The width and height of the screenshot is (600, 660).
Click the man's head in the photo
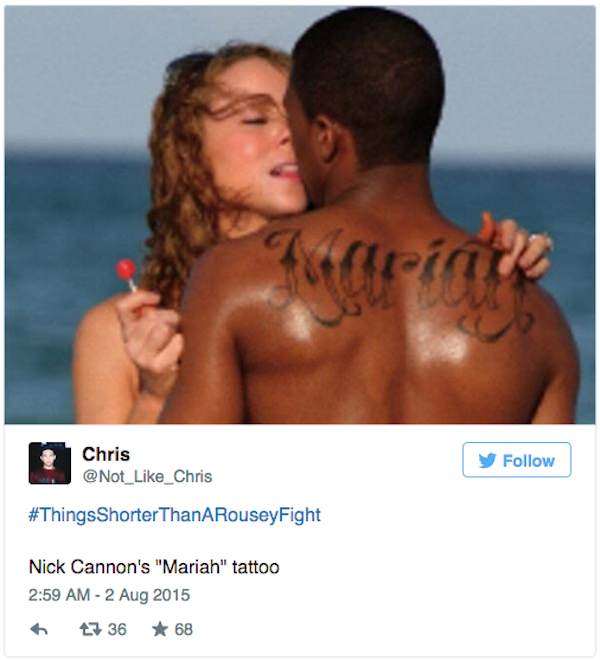[x=364, y=90]
